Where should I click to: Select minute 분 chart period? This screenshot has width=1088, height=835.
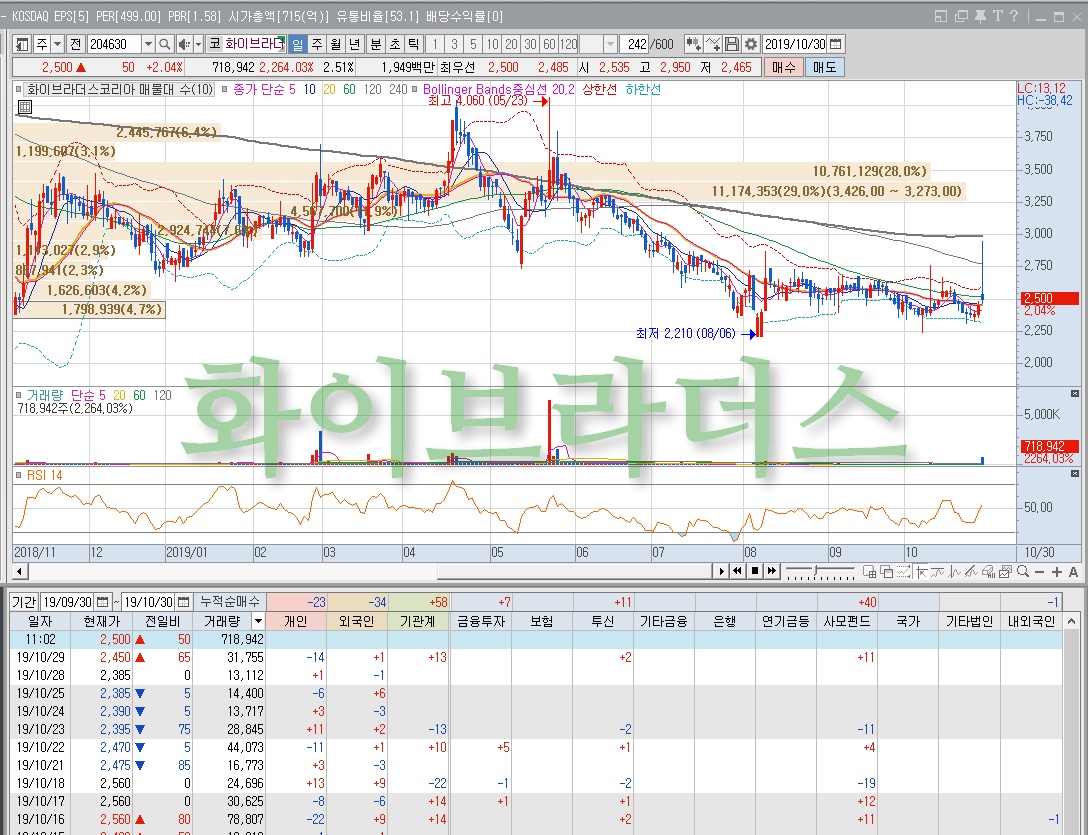[x=375, y=44]
